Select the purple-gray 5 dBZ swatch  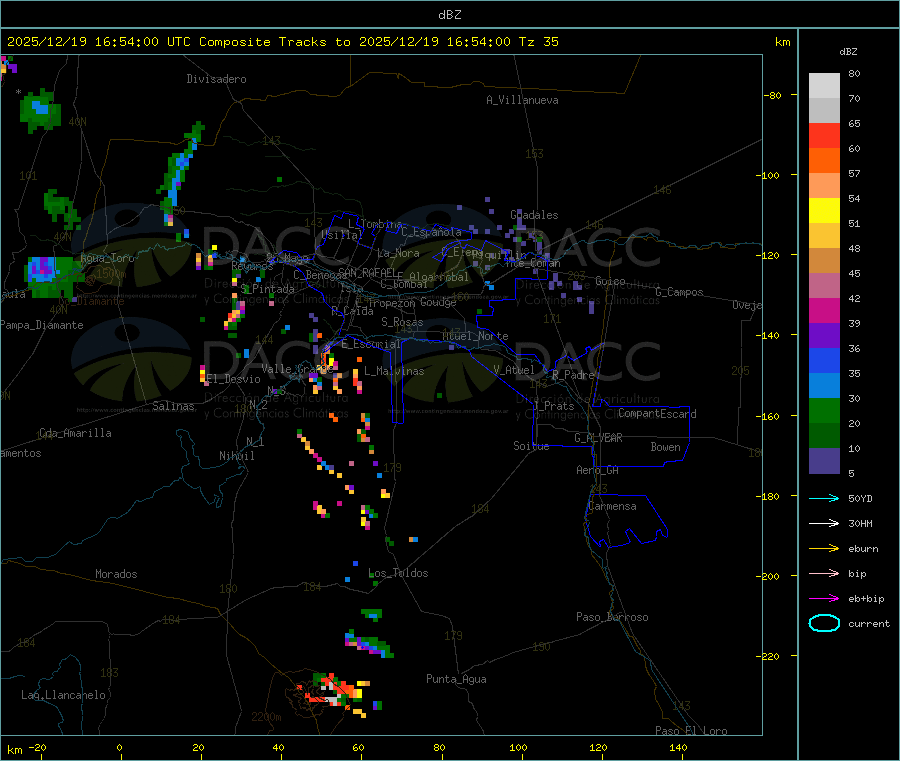tap(824, 461)
